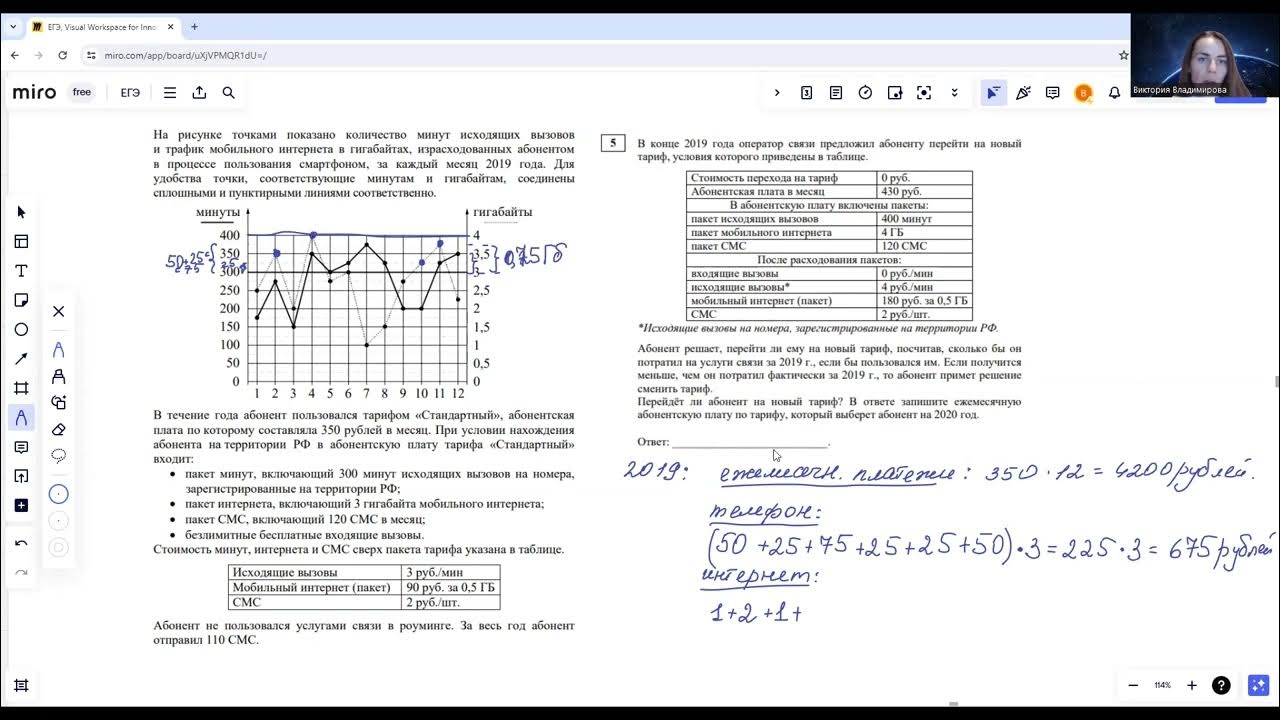This screenshot has width=1280, height=720.
Task: Click the 114% zoom level
Action: coord(1162,685)
